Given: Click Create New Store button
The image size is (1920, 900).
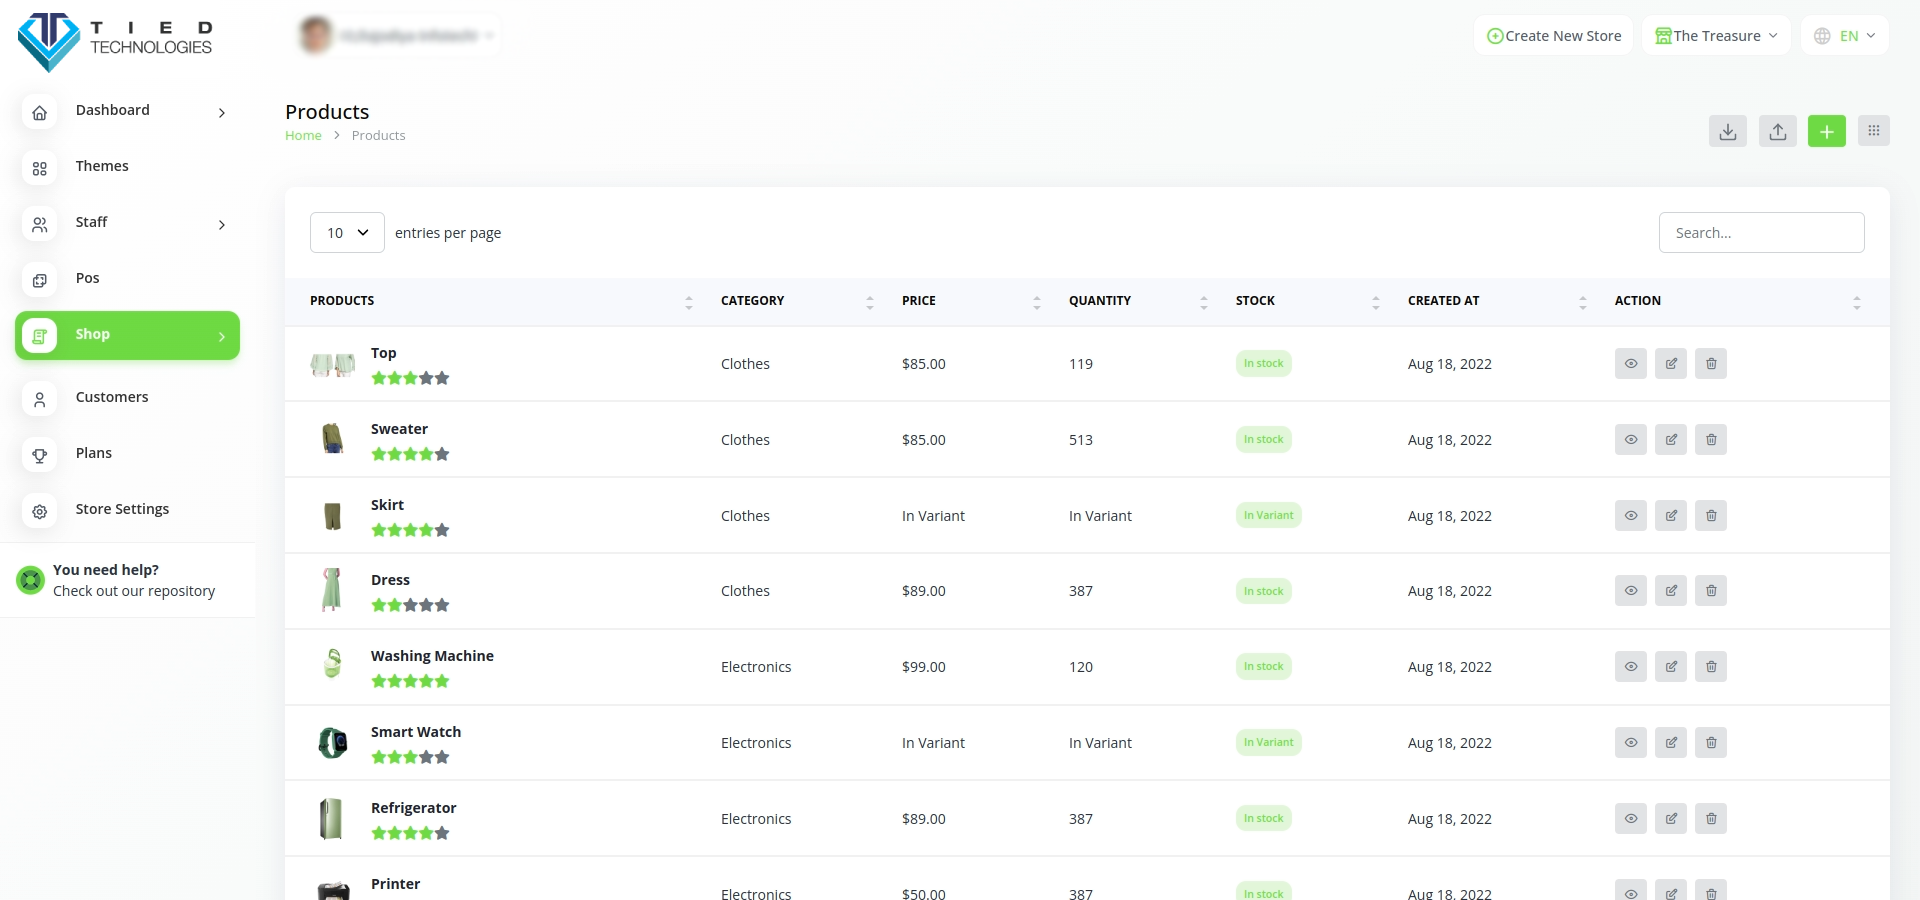Looking at the screenshot, I should click(x=1554, y=36).
